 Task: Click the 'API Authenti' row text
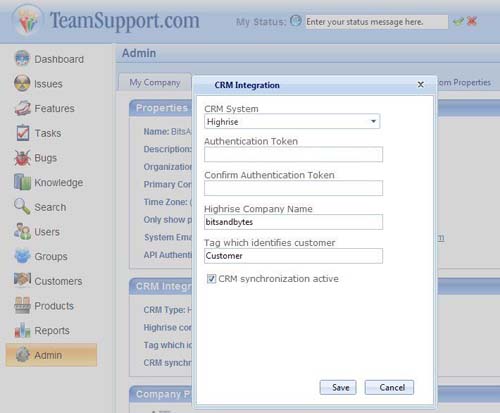(168, 255)
